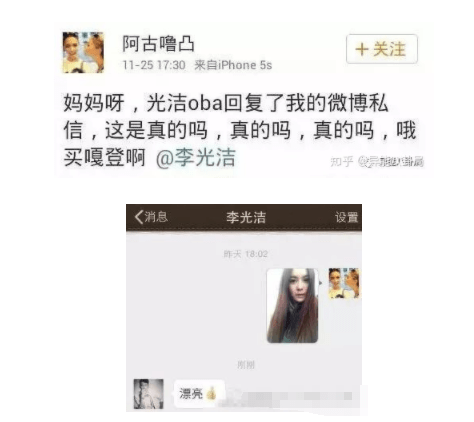Tap the avatar next to the 漂亮 reply

point(149,394)
